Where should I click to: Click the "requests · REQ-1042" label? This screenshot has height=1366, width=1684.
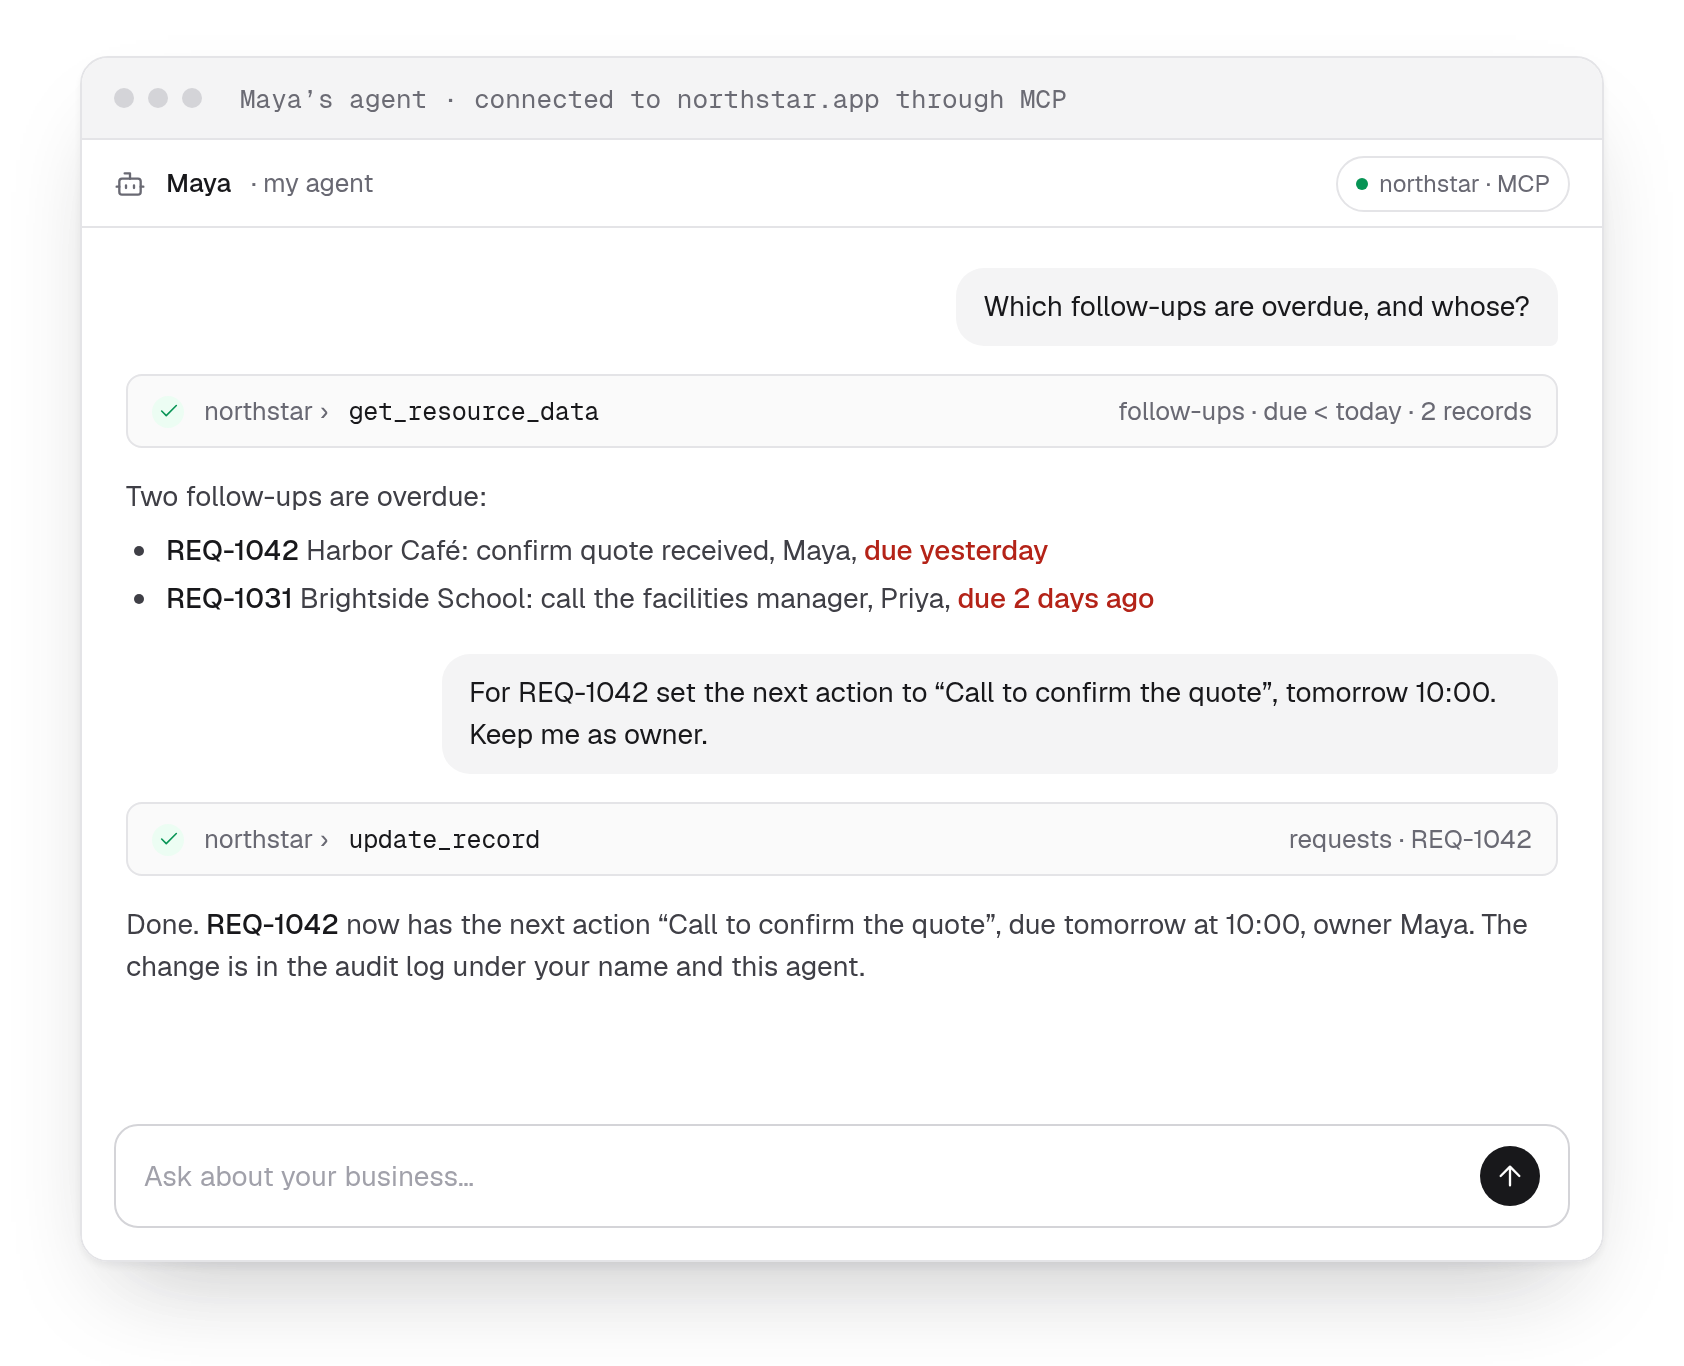click(x=1409, y=839)
